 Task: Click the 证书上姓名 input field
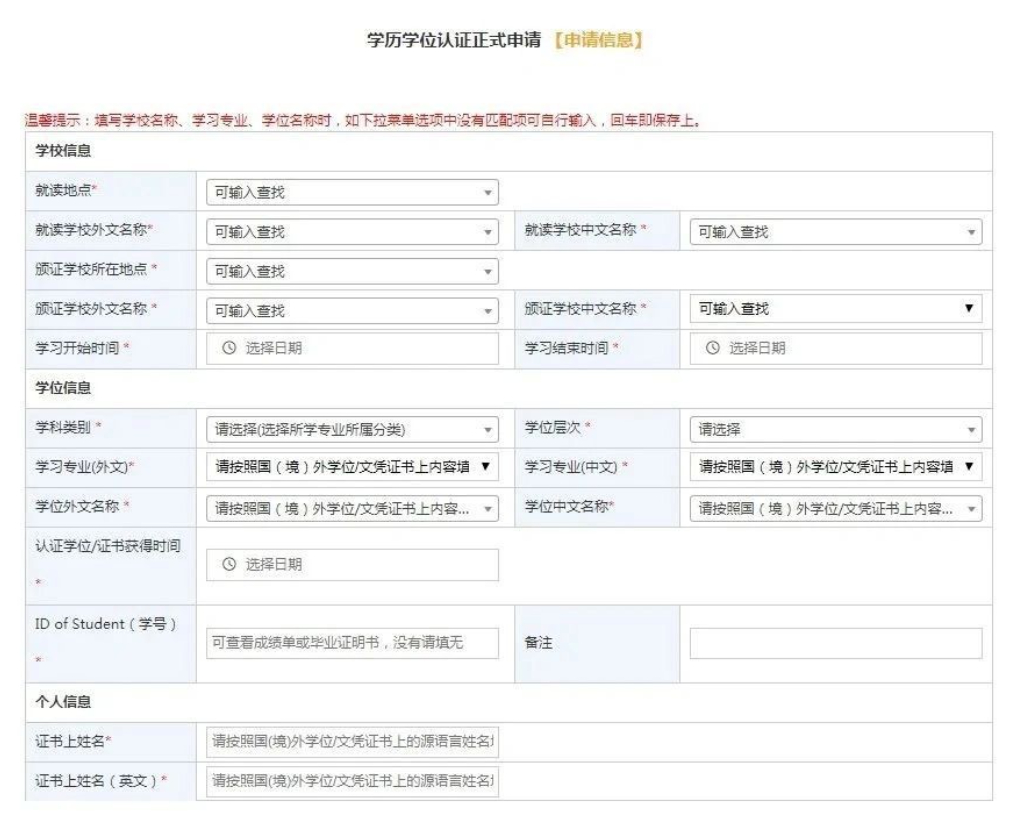[x=351, y=741]
